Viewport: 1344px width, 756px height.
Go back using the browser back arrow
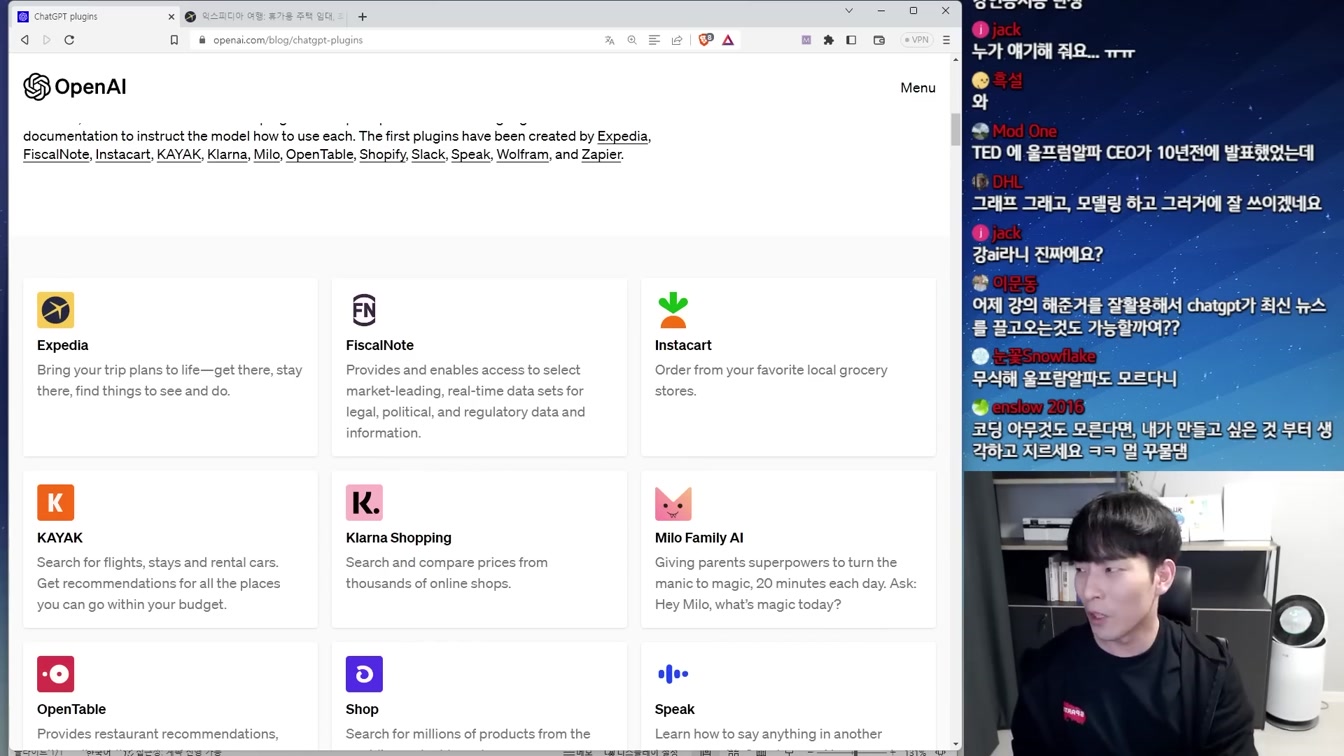click(25, 40)
